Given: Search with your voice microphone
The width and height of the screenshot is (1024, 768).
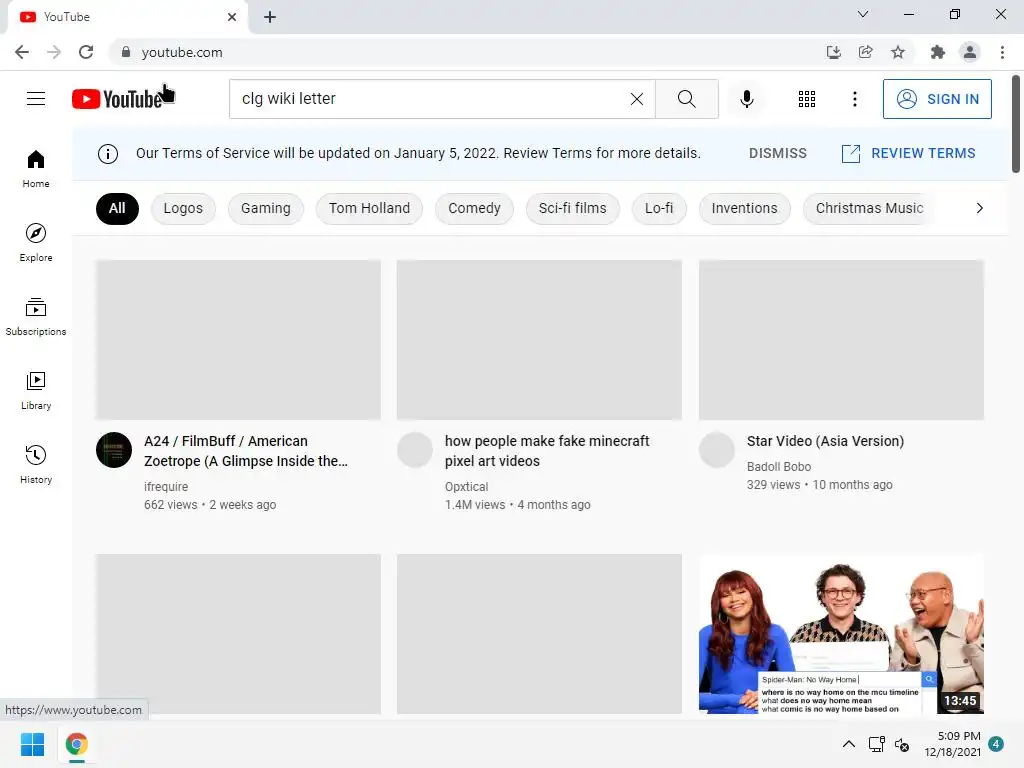Looking at the screenshot, I should click(x=746, y=99).
